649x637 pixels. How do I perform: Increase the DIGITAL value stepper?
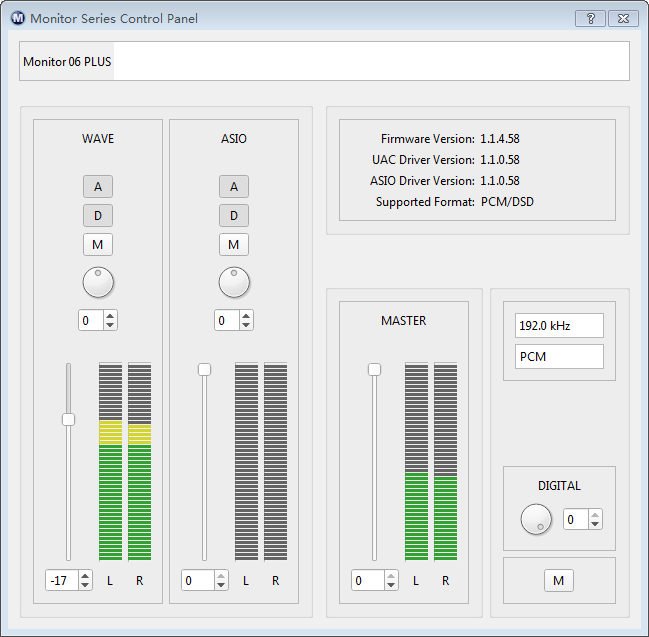(596, 515)
